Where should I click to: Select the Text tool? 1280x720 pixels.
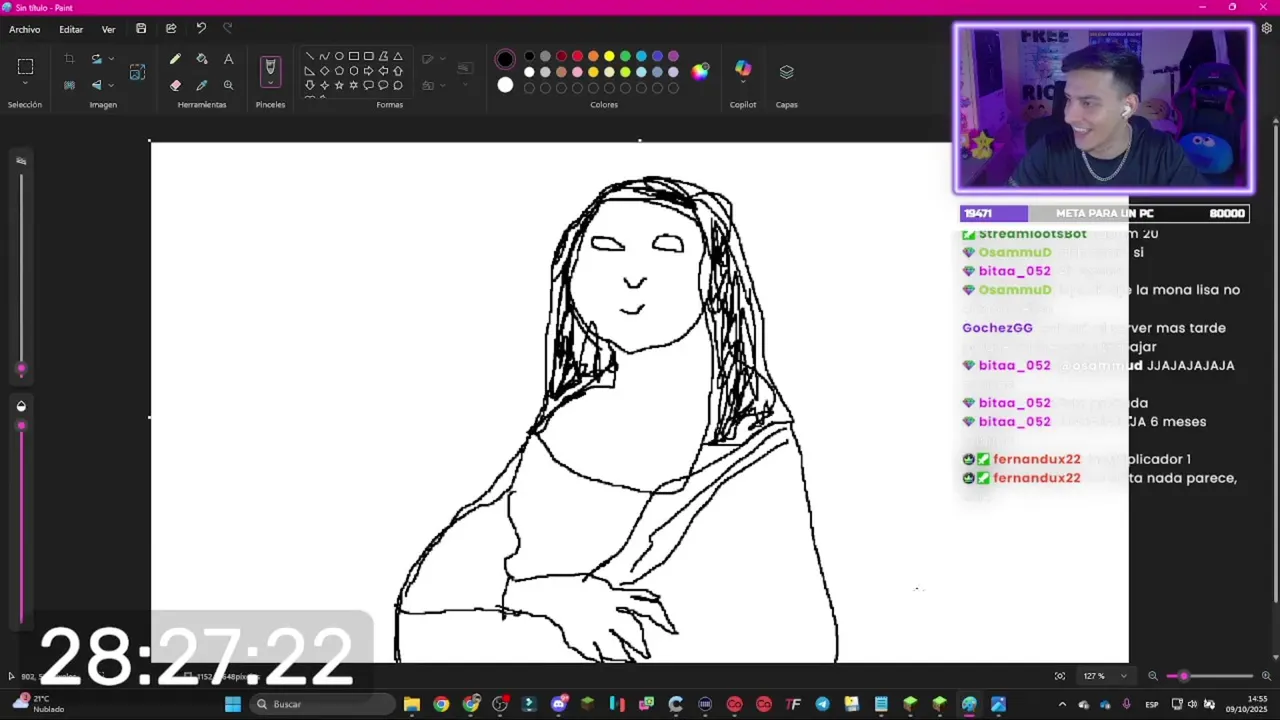click(x=228, y=59)
